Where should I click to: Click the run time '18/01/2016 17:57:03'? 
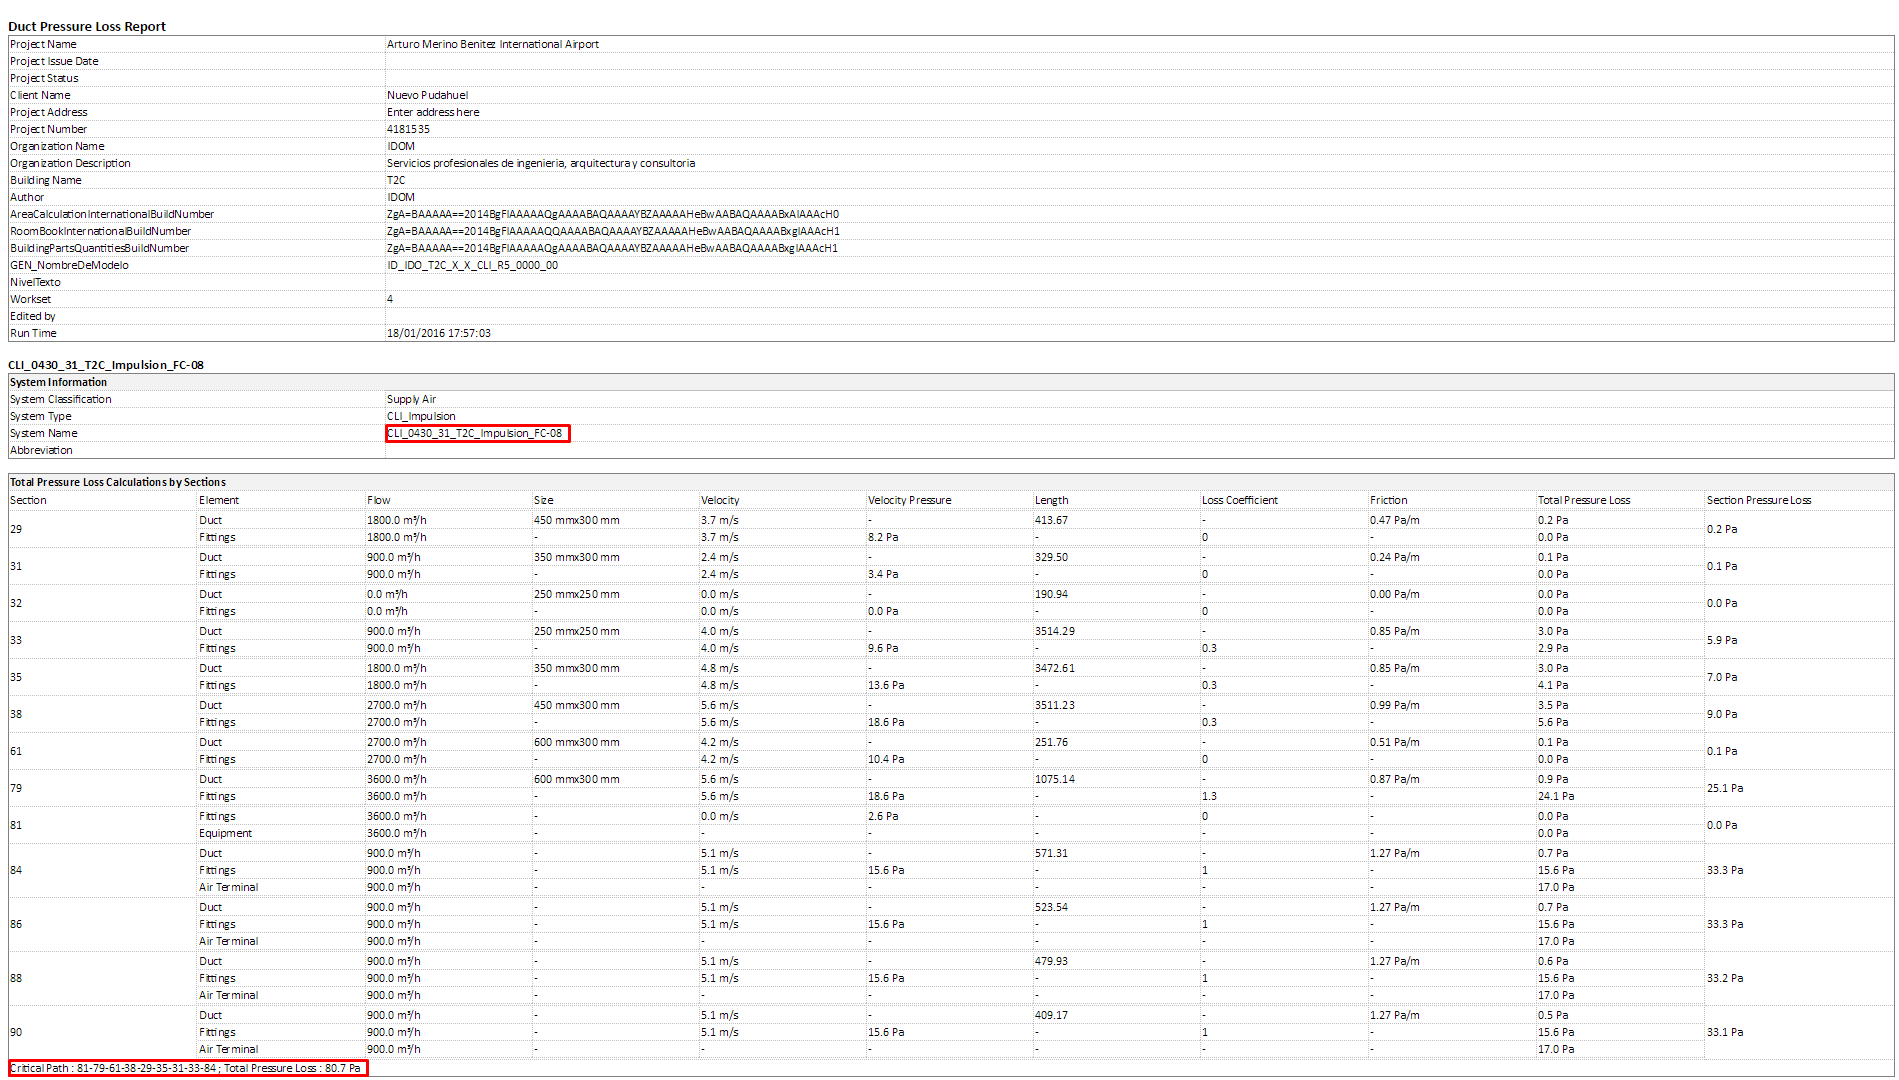[439, 333]
